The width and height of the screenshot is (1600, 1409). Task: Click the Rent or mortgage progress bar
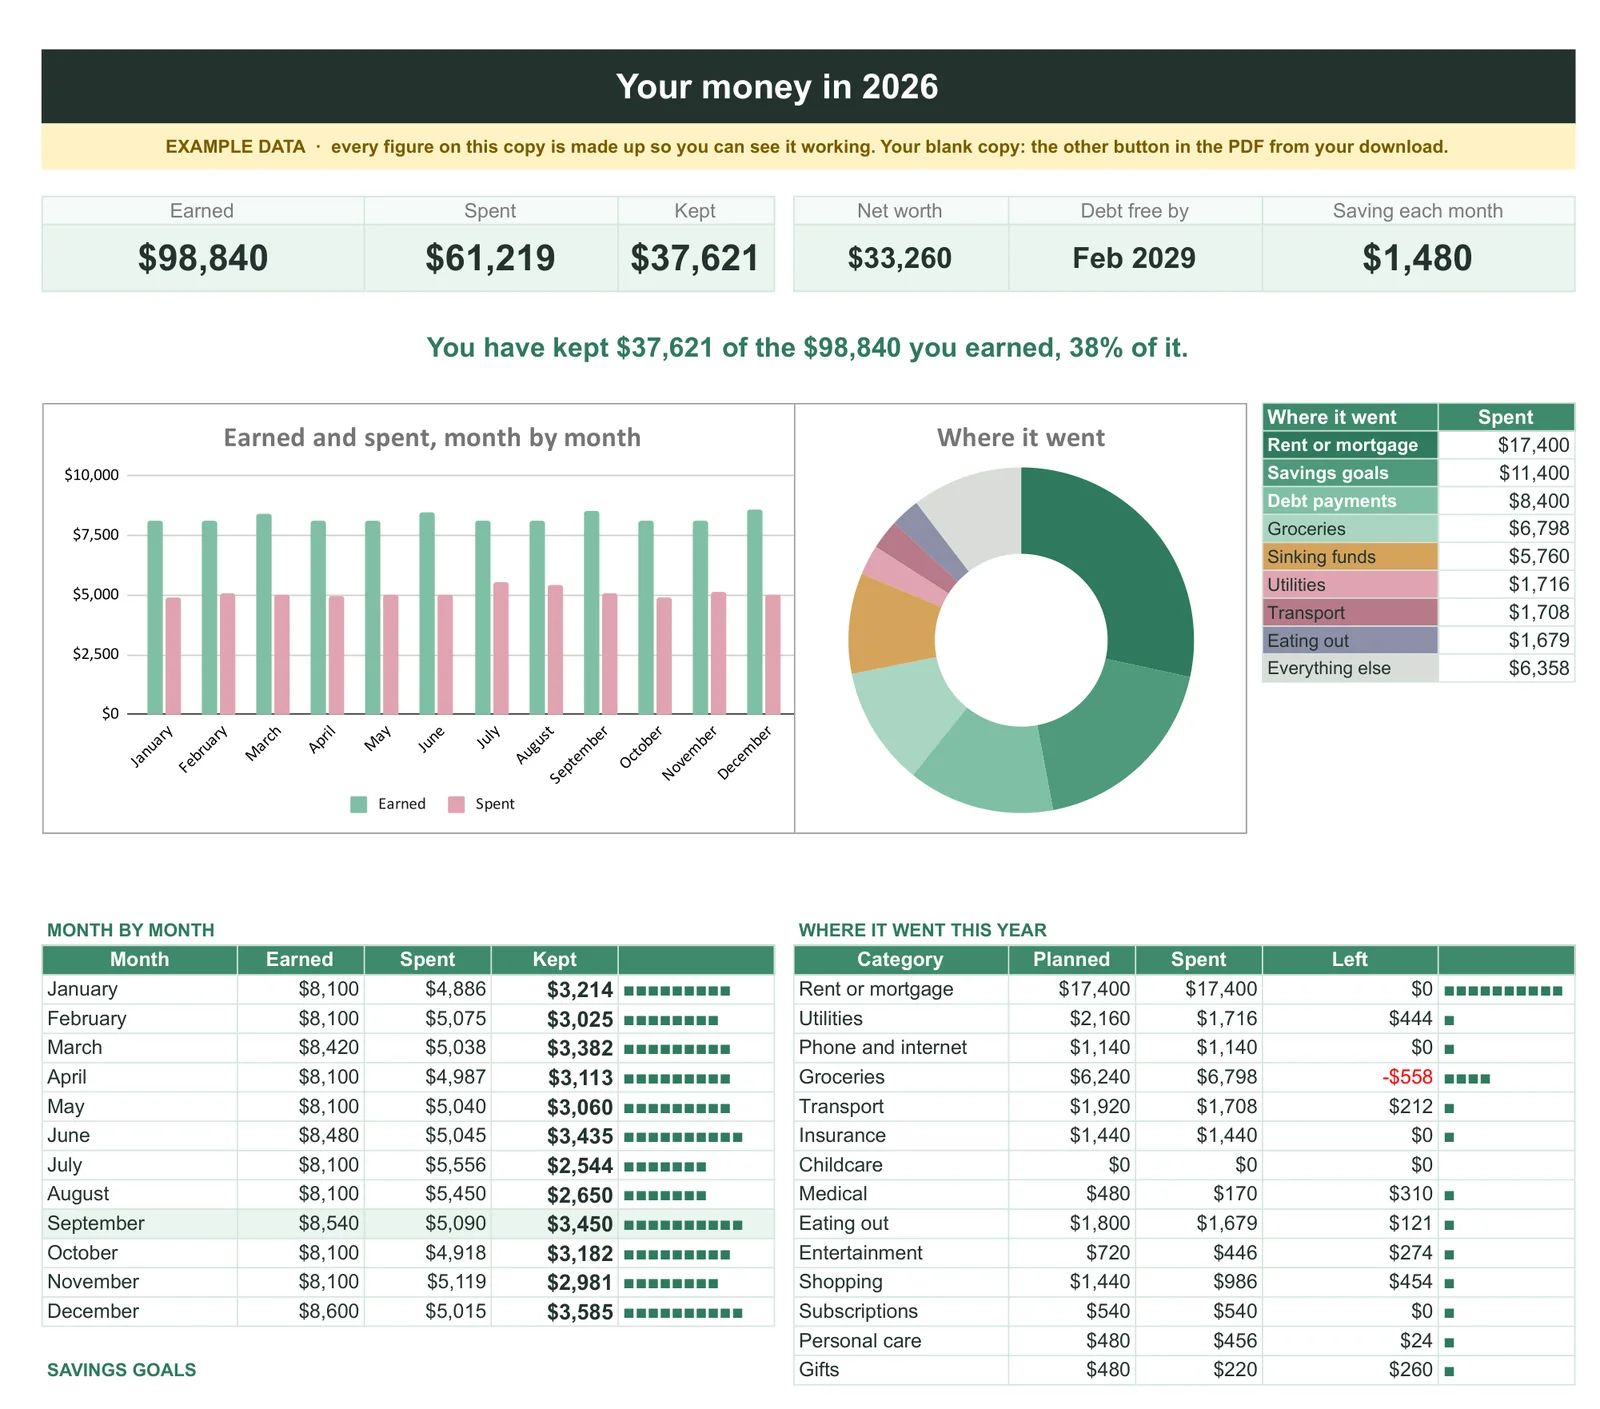(x=1503, y=991)
